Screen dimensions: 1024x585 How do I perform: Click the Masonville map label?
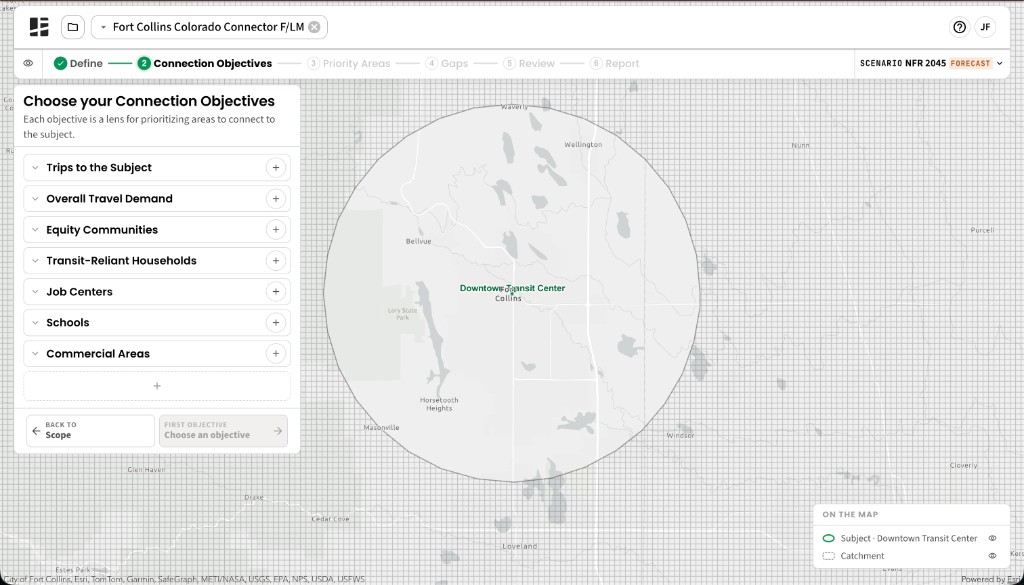381,428
